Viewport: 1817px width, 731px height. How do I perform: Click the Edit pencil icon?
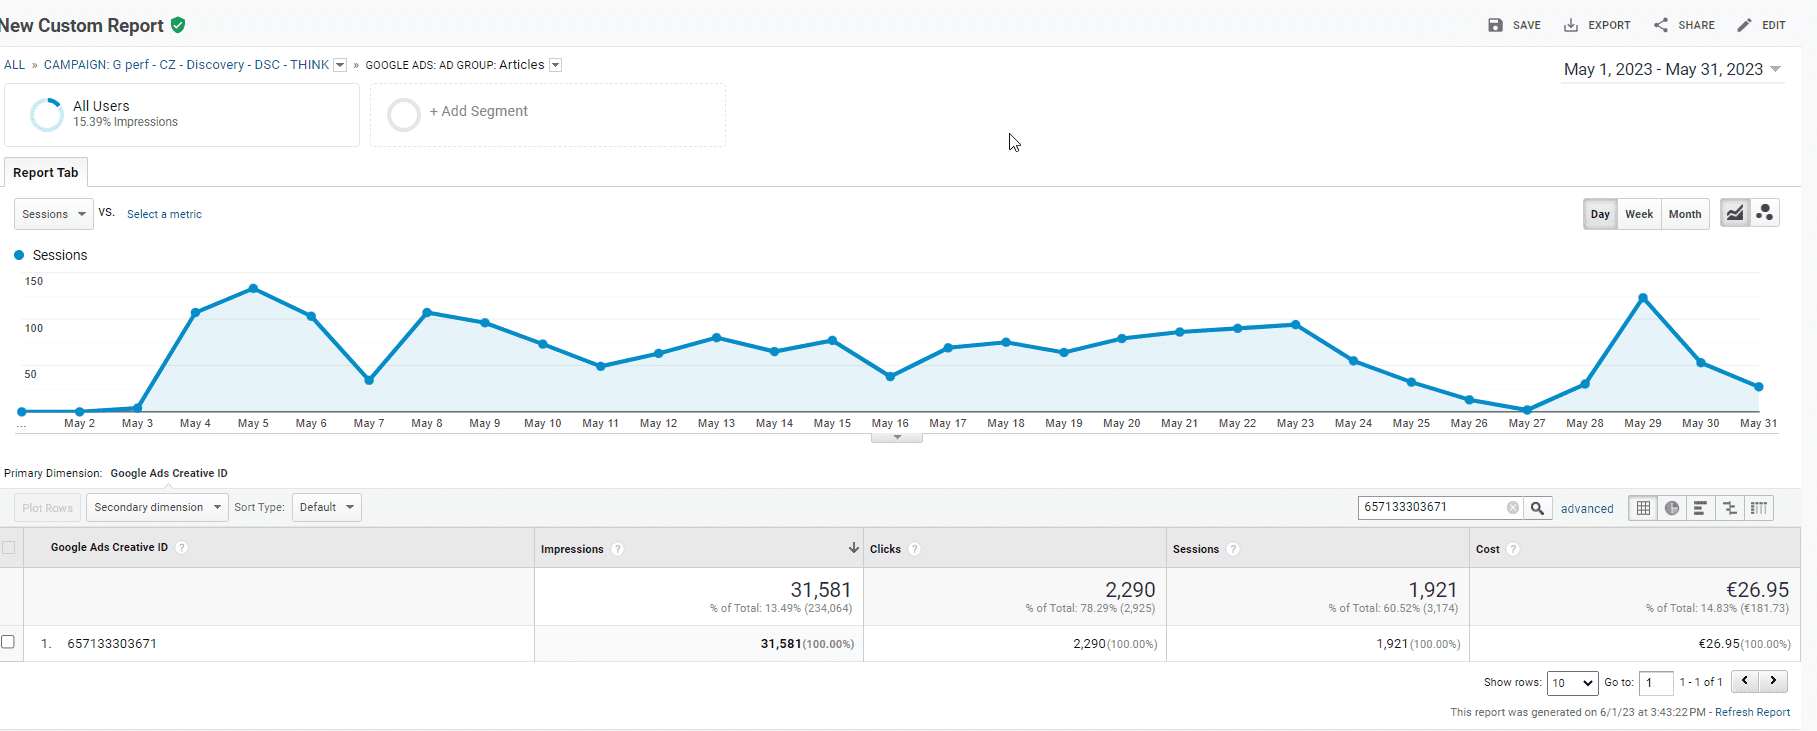point(1744,25)
